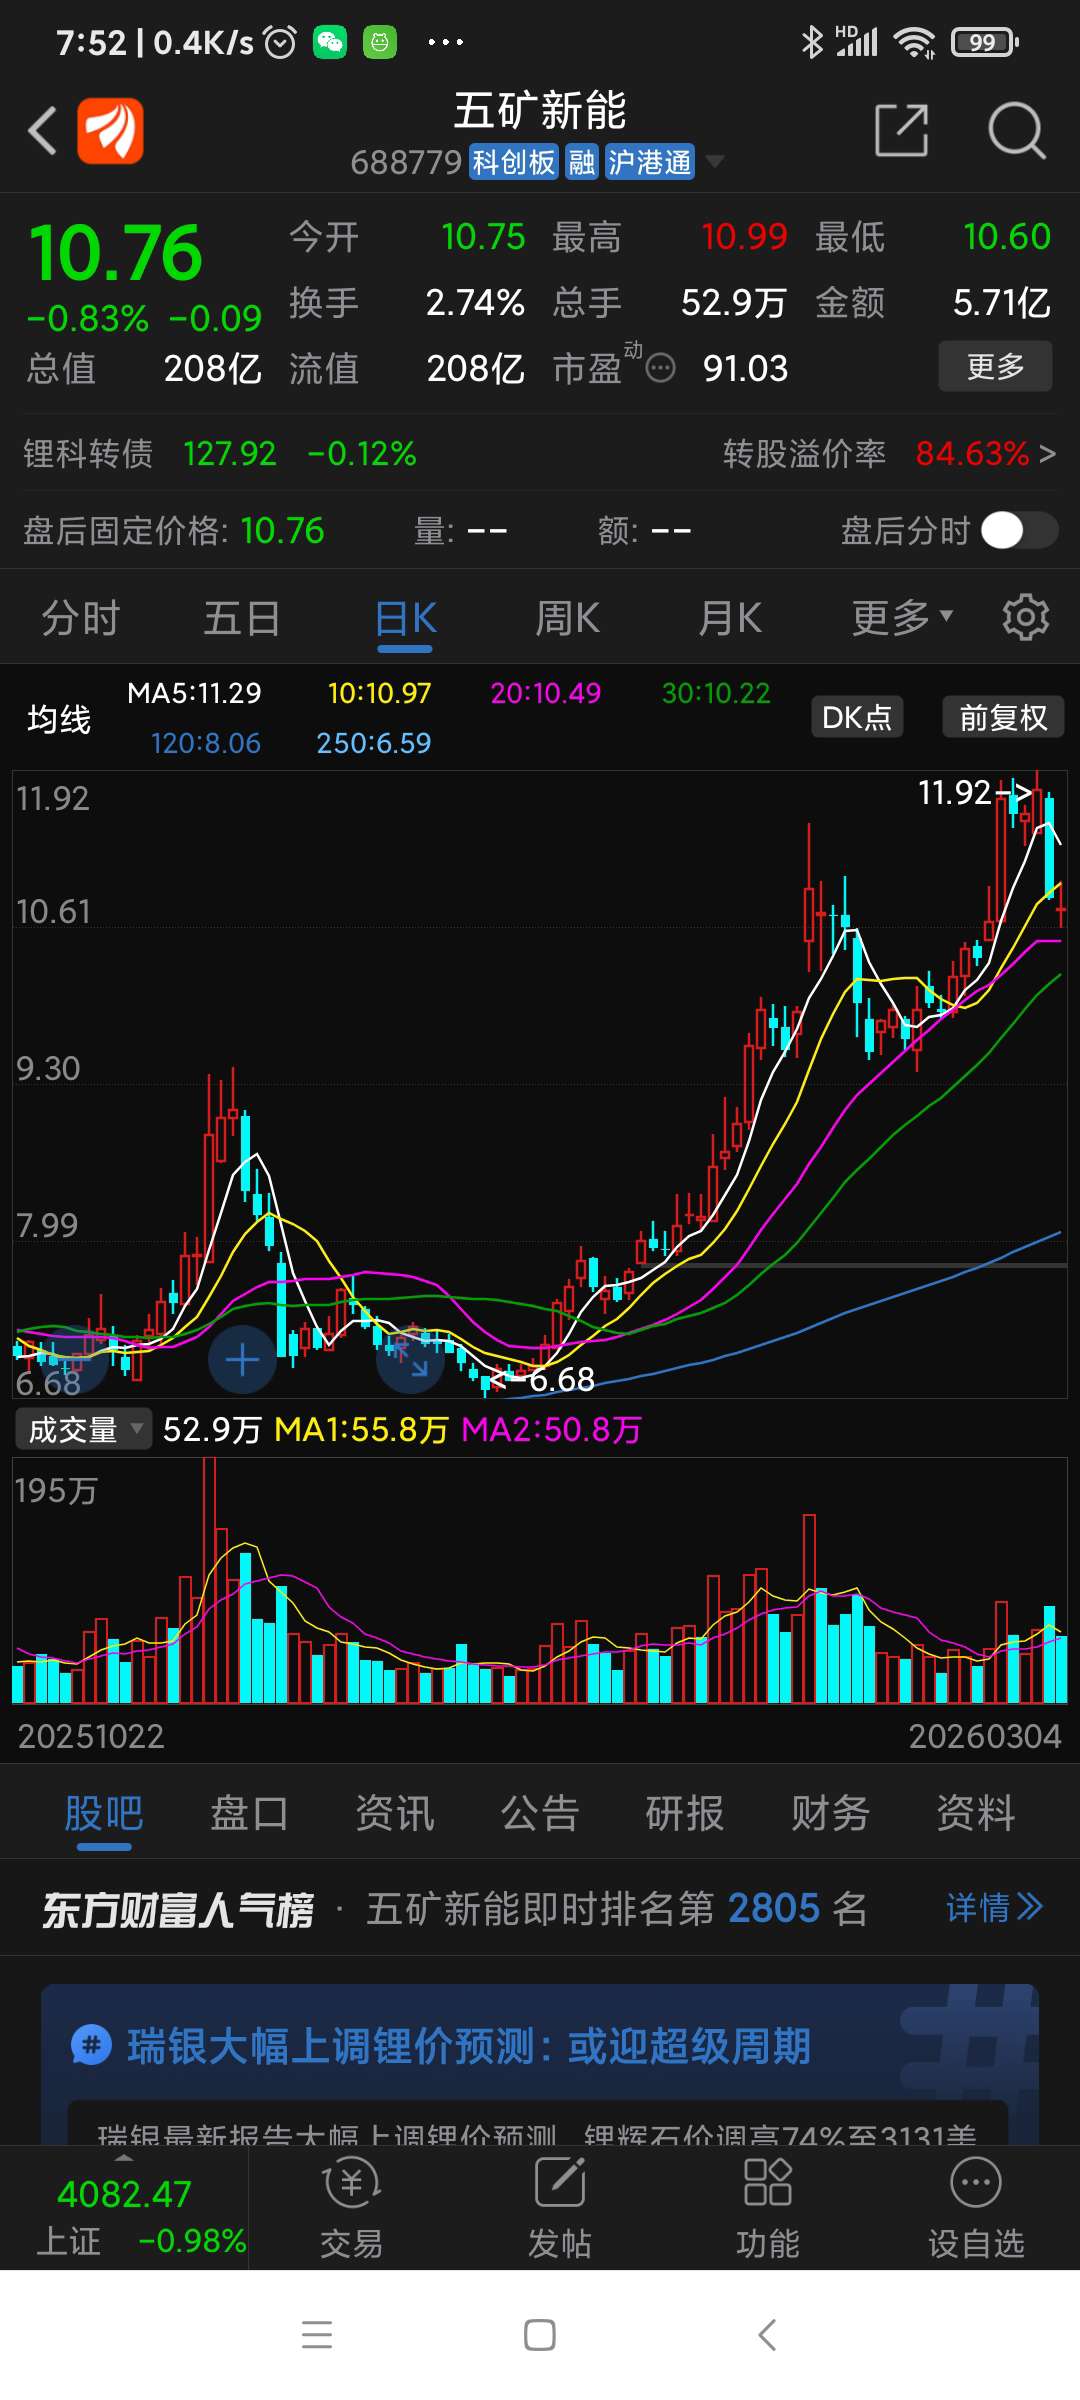Tap the three-dots status bar overflow

[445, 42]
